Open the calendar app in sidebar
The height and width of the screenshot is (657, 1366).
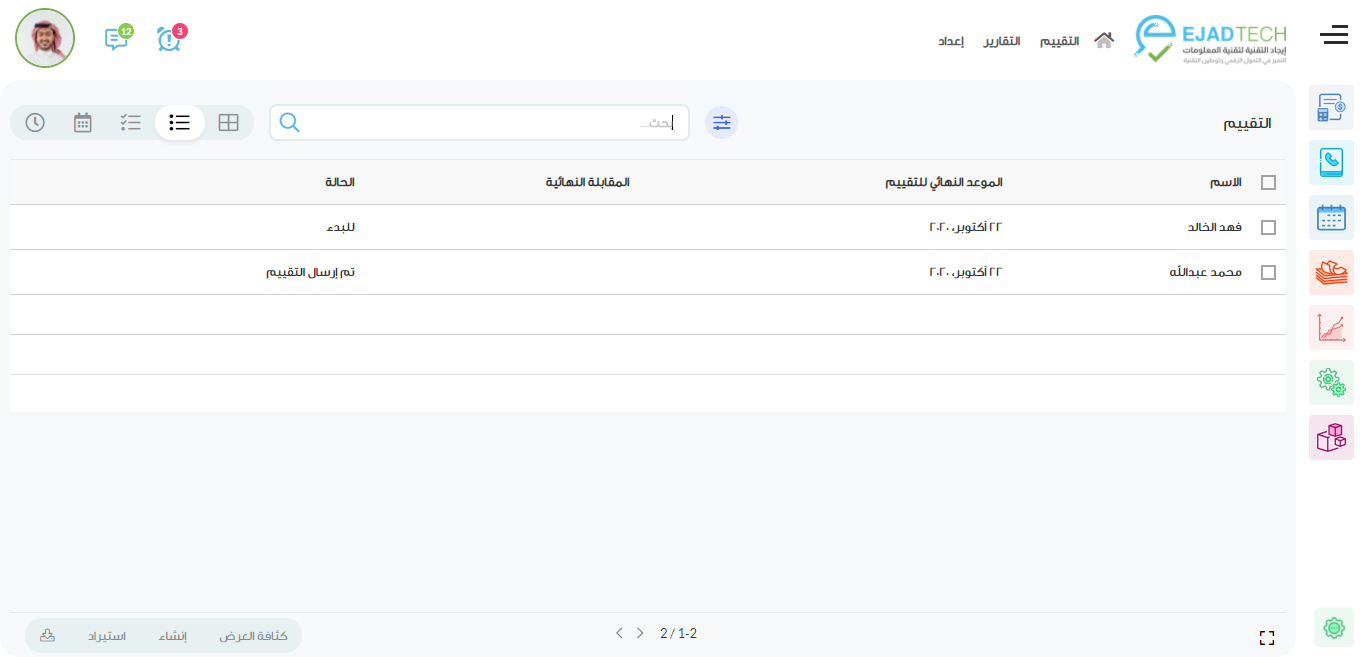1331,217
